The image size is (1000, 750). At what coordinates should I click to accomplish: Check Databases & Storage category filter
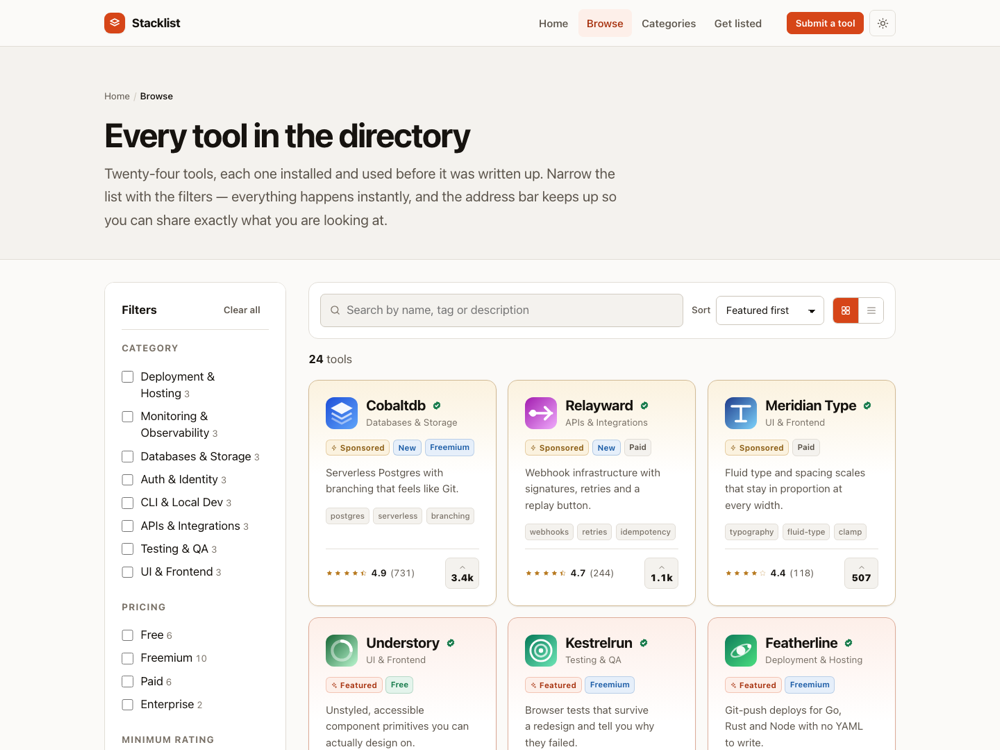(x=128, y=457)
